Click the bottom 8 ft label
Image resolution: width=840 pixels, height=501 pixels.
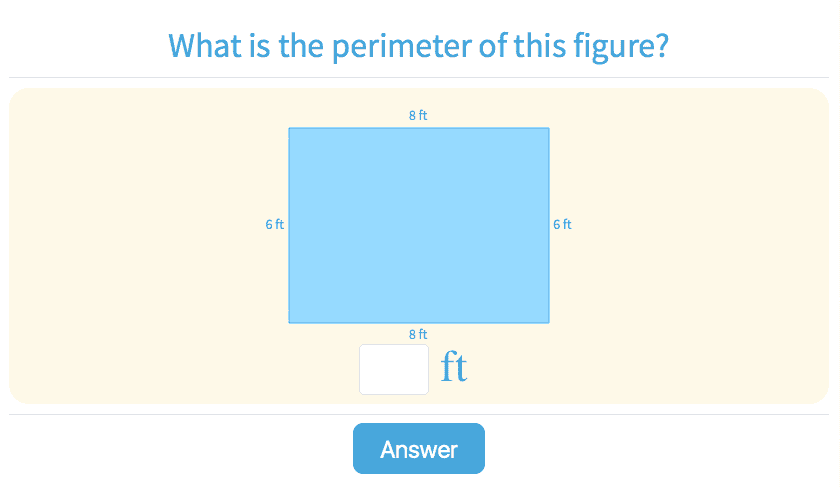(x=418, y=334)
